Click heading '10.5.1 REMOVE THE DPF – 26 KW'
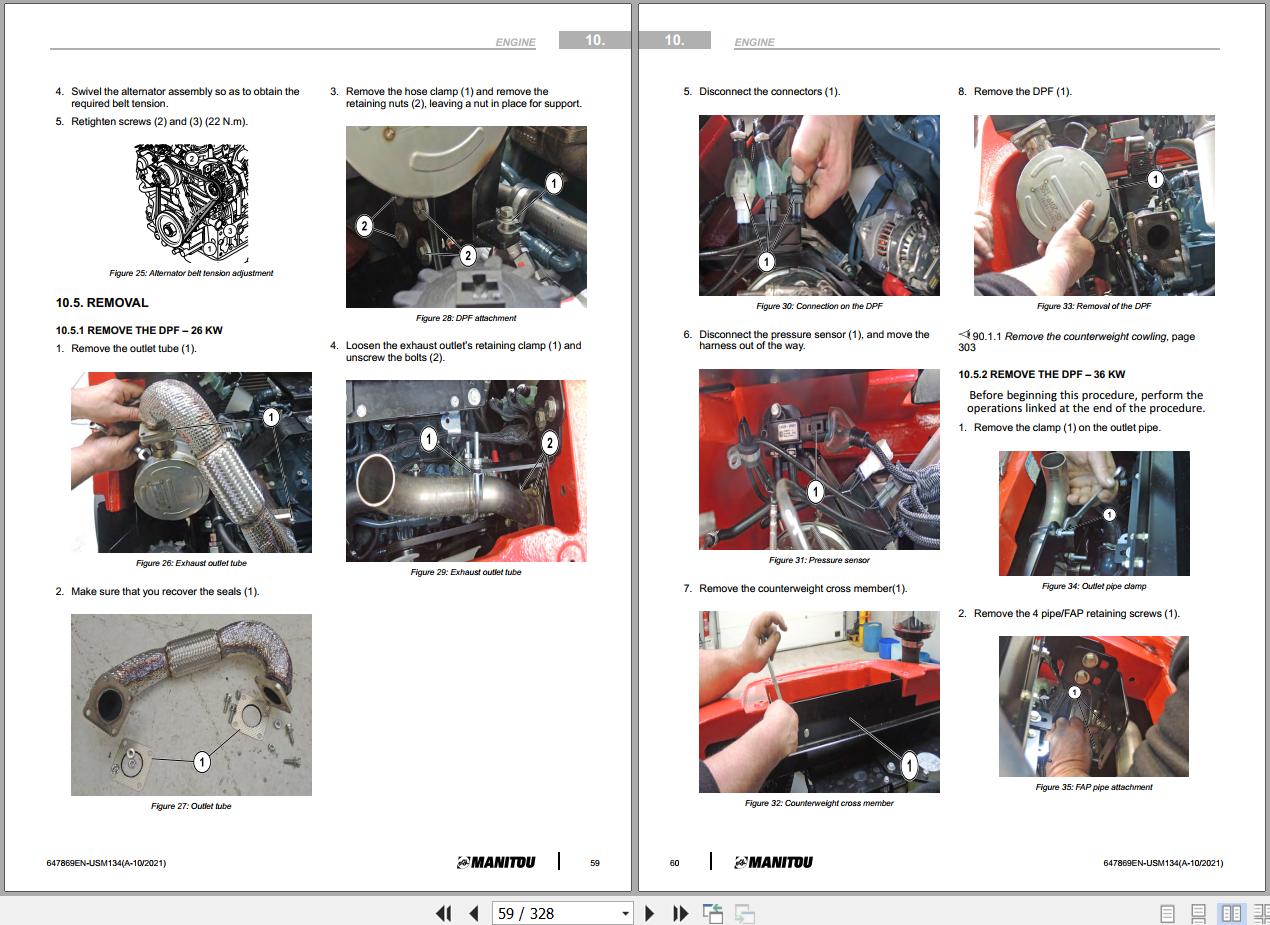 click(x=139, y=330)
